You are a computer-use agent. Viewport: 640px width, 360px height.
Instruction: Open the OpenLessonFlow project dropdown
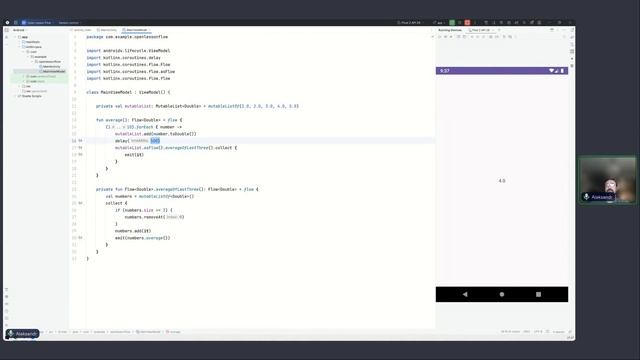pos(38,22)
